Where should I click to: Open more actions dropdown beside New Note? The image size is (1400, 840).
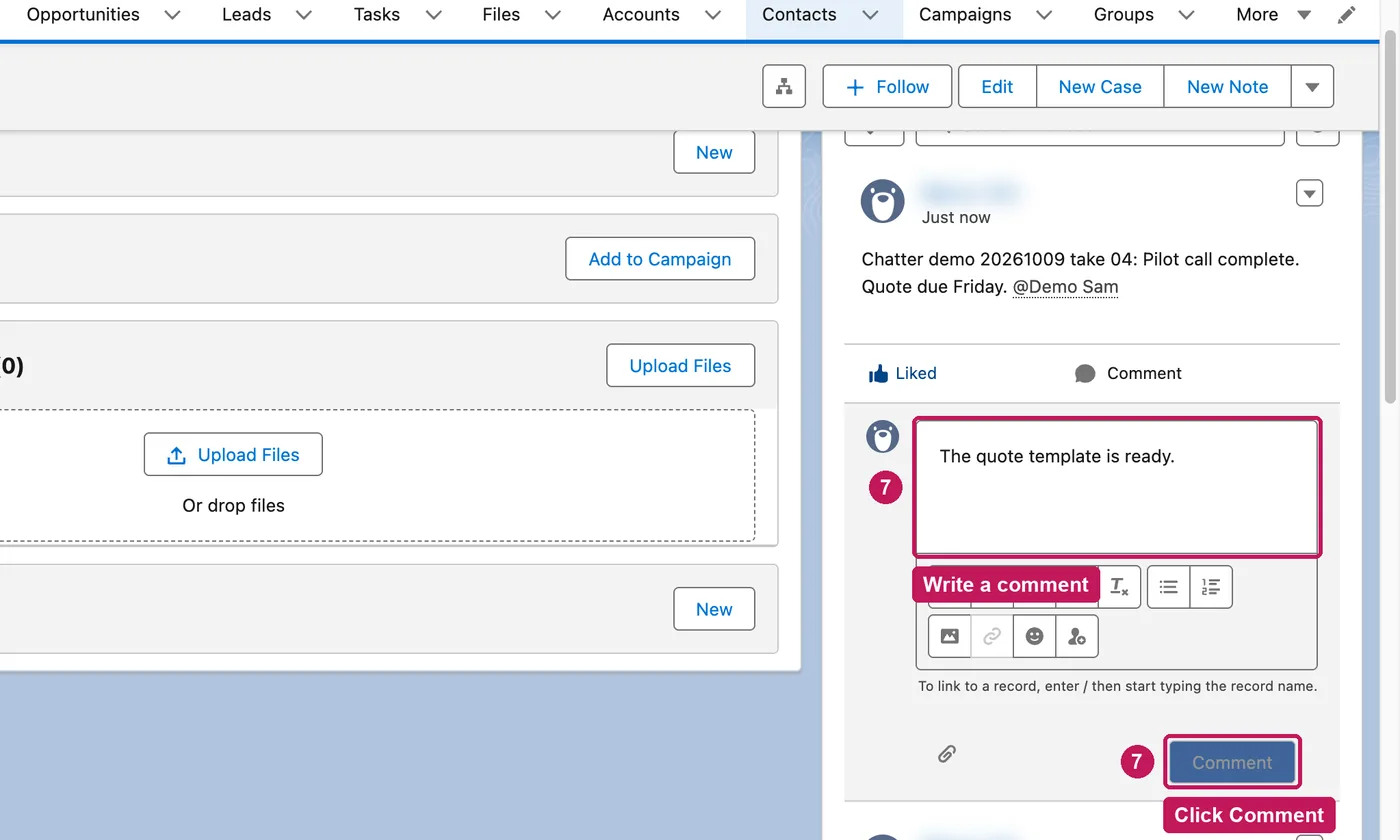tap(1312, 87)
